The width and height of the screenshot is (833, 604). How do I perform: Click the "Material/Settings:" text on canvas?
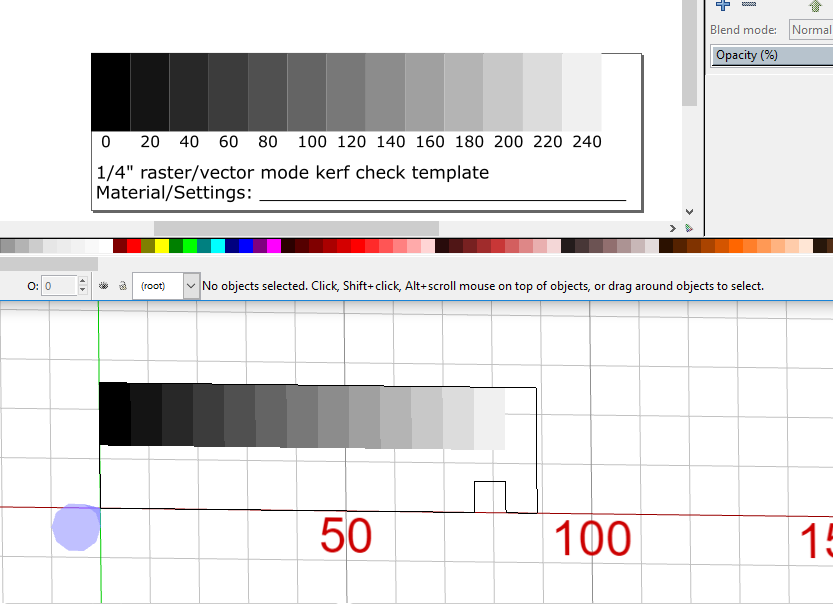click(174, 192)
